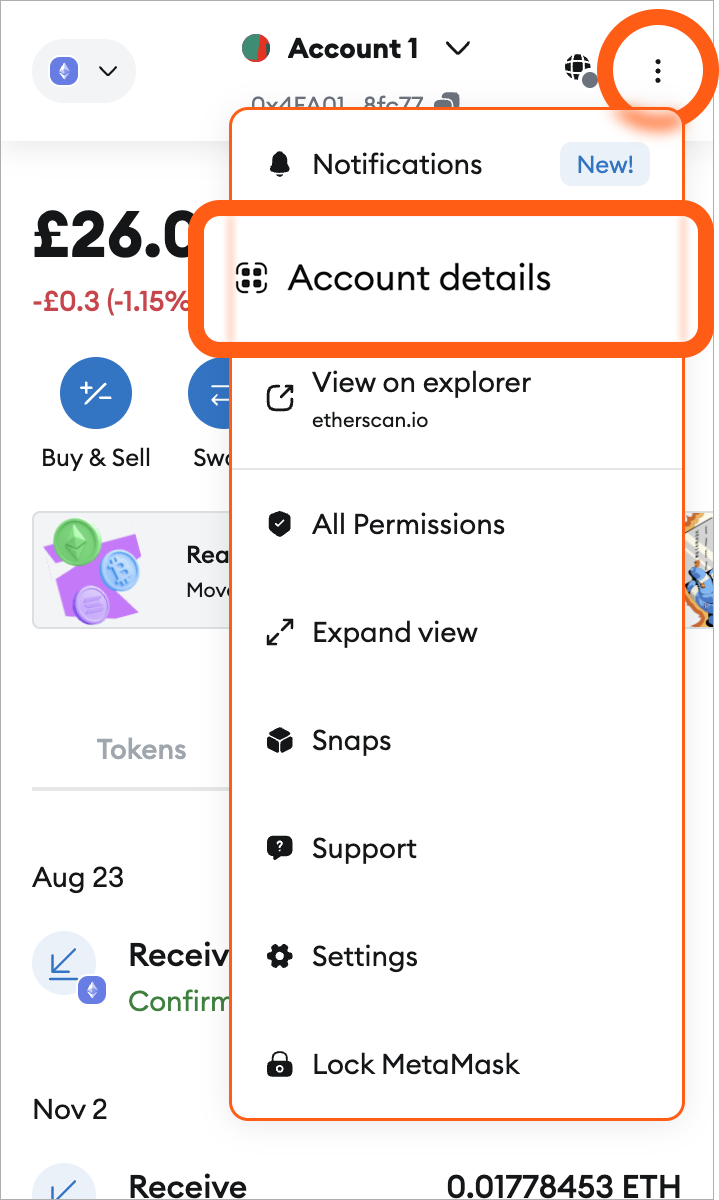The image size is (719, 1200).
Task: Click the Settings gear icon
Action: 280,957
